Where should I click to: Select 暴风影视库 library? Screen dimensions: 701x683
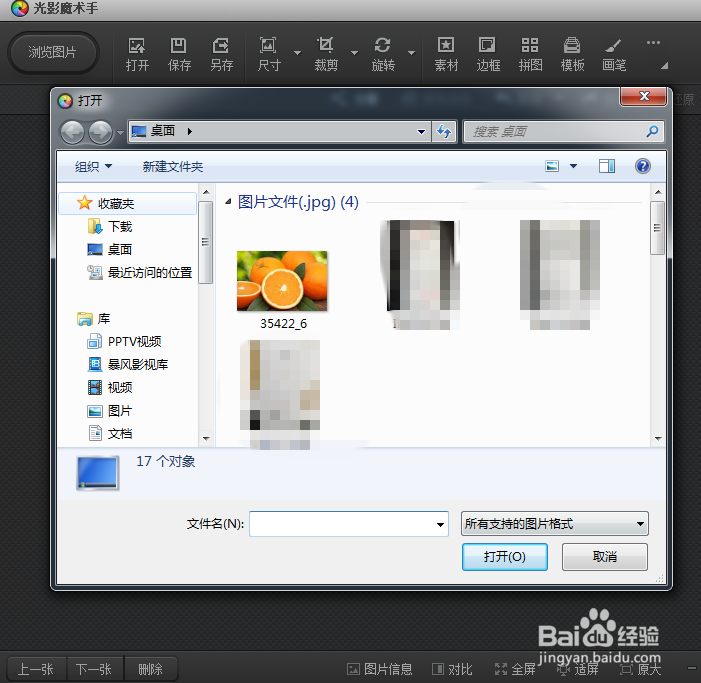click(127, 364)
